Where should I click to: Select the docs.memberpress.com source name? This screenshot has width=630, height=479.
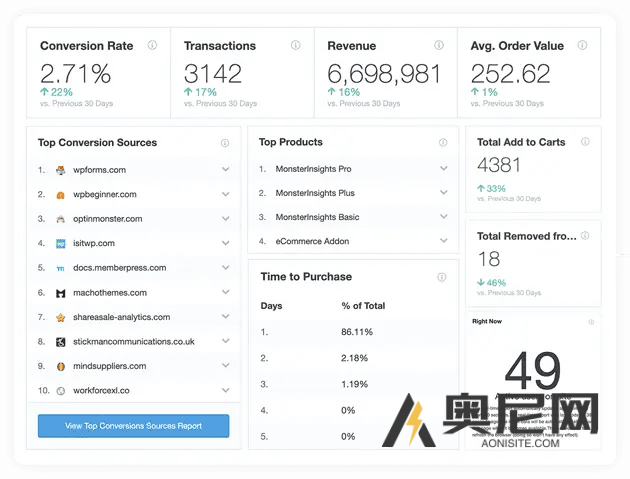pyautogui.click(x=119, y=268)
